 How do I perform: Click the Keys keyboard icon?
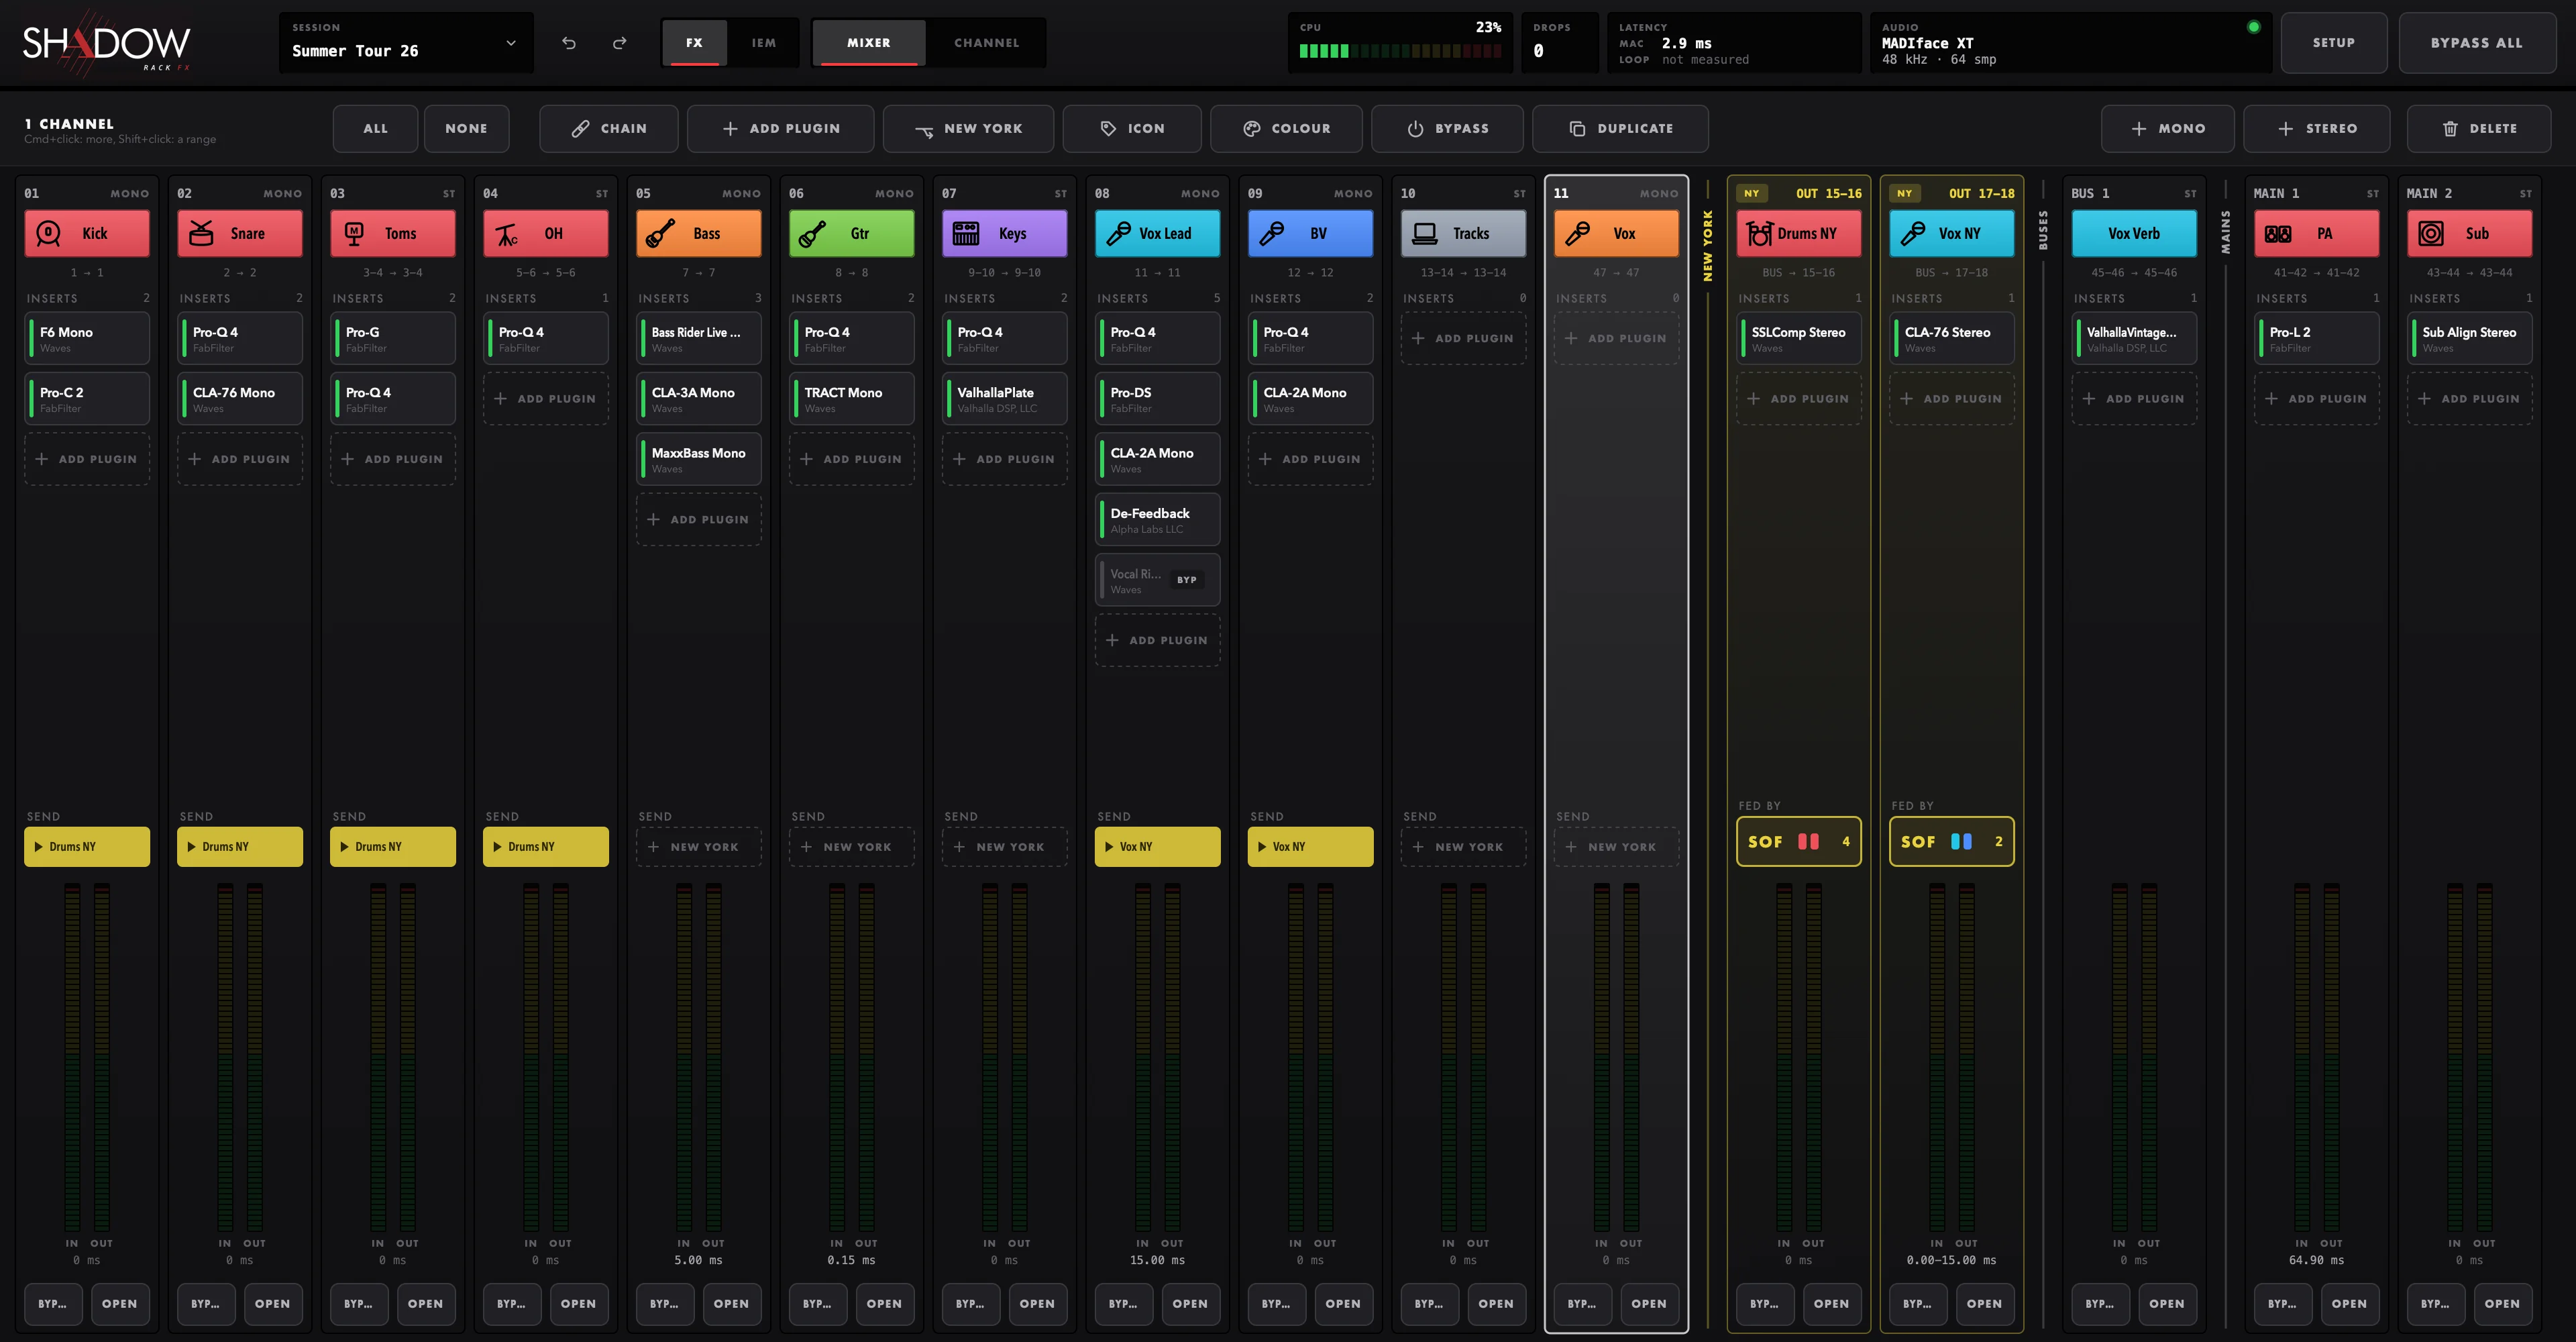click(966, 233)
